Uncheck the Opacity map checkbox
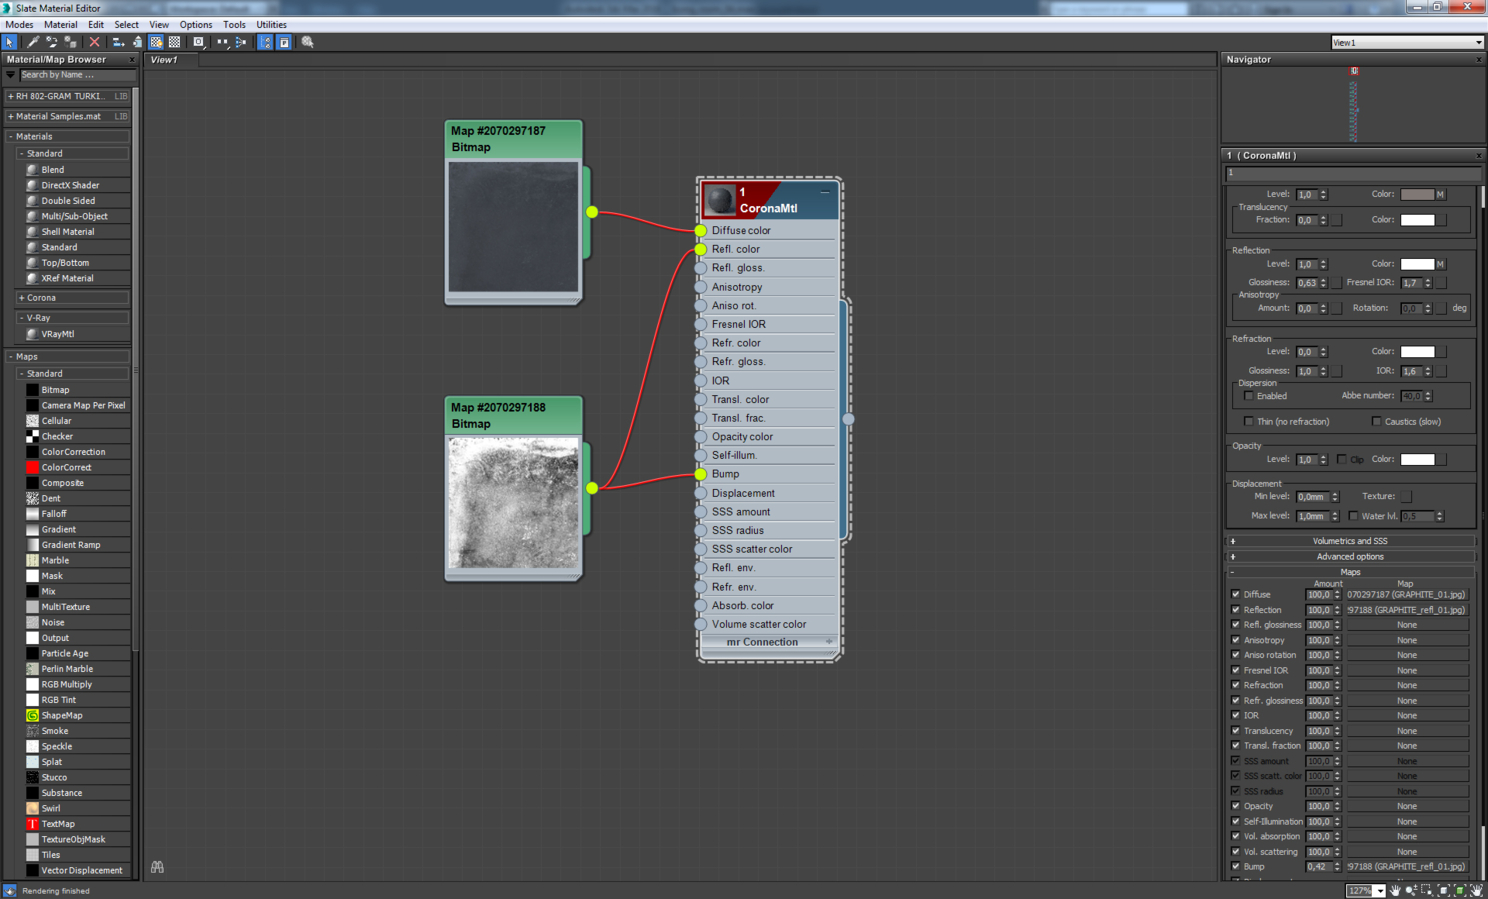The image size is (1488, 899). click(x=1236, y=806)
